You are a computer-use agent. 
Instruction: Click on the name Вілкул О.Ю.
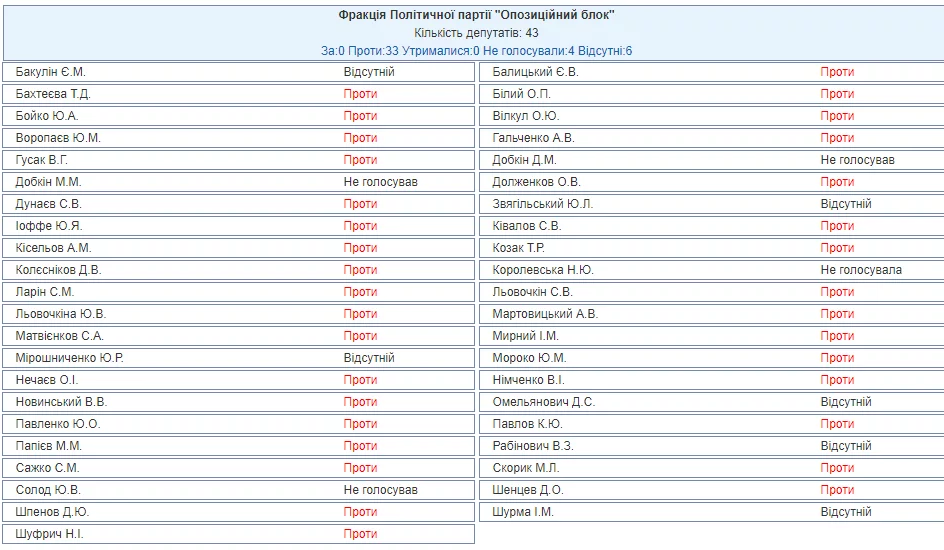click(x=525, y=116)
